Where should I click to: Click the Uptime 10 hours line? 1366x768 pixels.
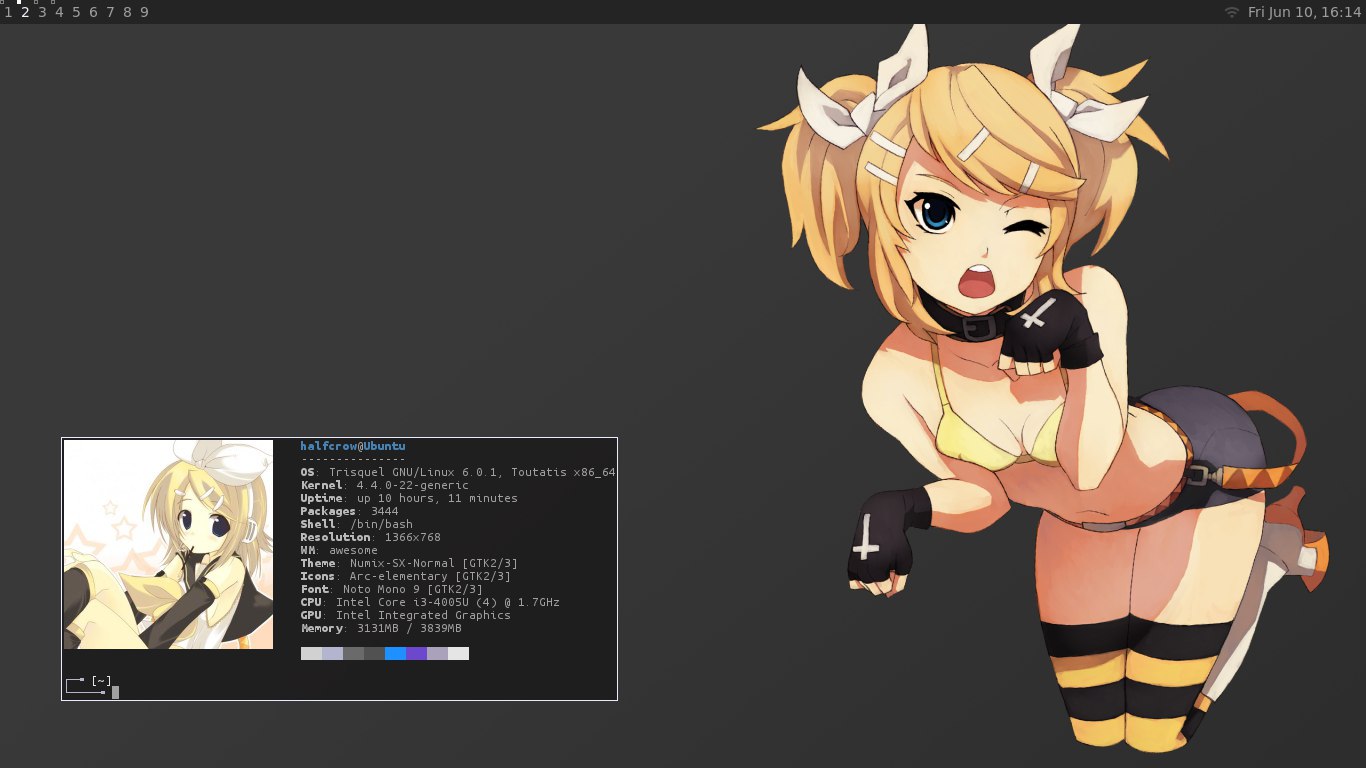click(x=409, y=498)
